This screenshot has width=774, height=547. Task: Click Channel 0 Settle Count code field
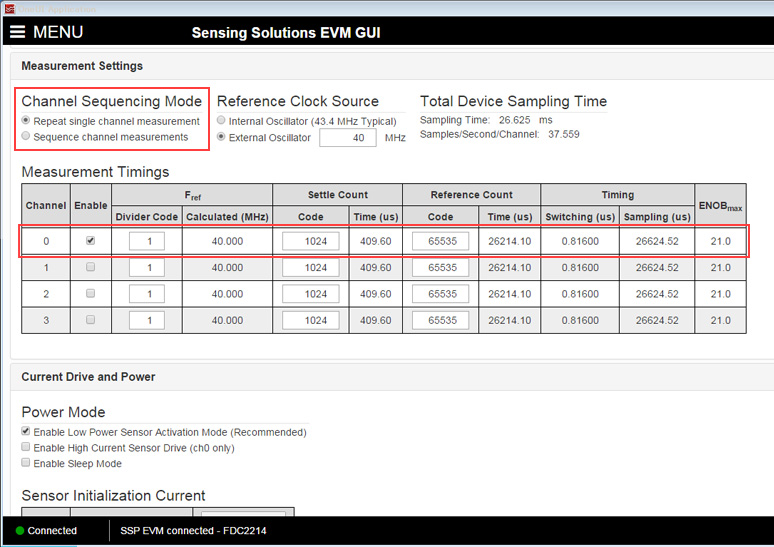[x=311, y=241]
